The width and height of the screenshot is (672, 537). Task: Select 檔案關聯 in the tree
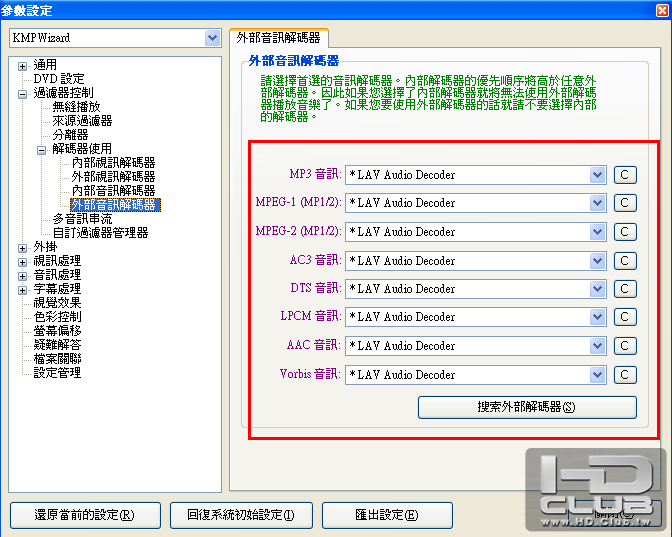point(57,359)
